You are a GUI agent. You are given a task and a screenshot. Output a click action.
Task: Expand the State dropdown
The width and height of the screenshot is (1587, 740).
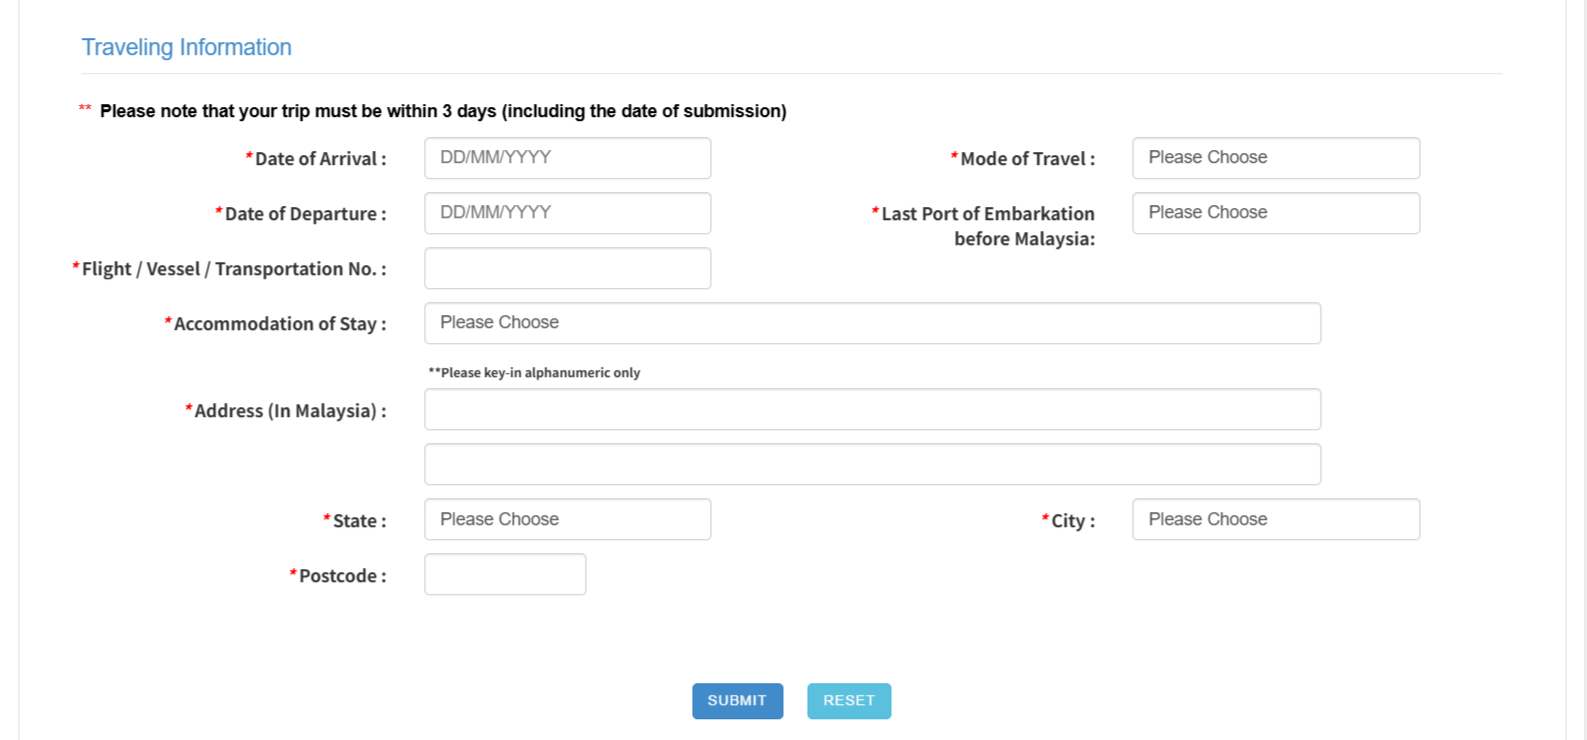click(x=567, y=519)
